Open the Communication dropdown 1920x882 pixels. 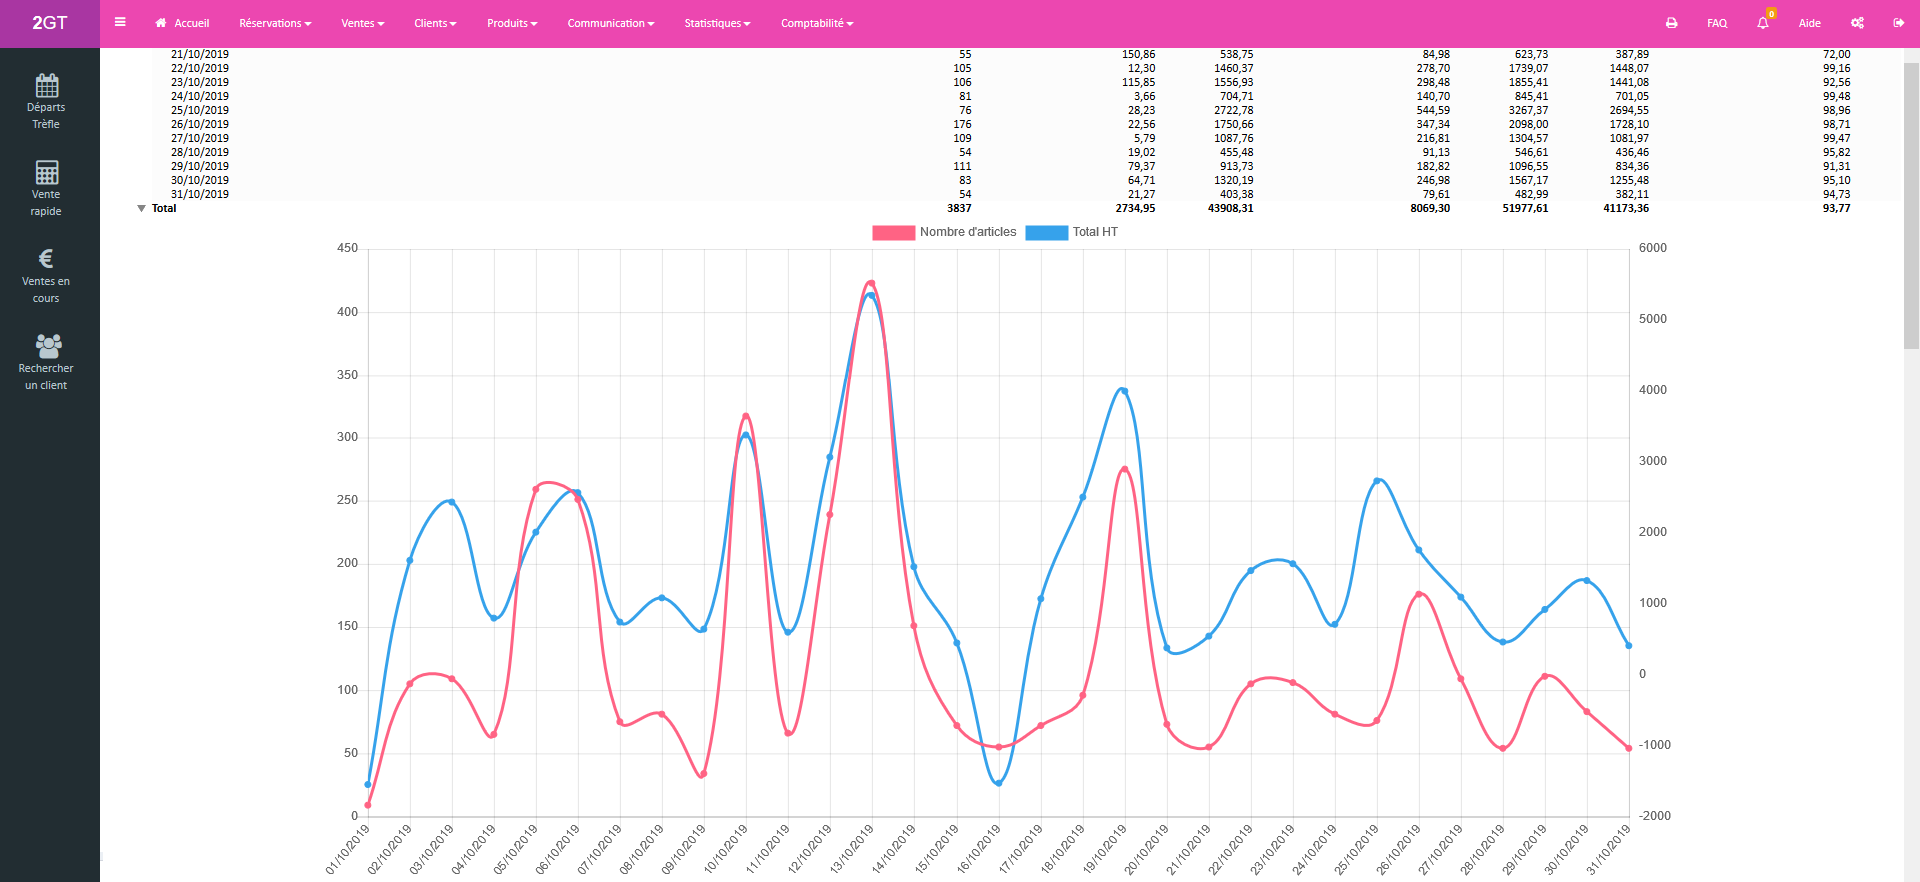point(611,23)
